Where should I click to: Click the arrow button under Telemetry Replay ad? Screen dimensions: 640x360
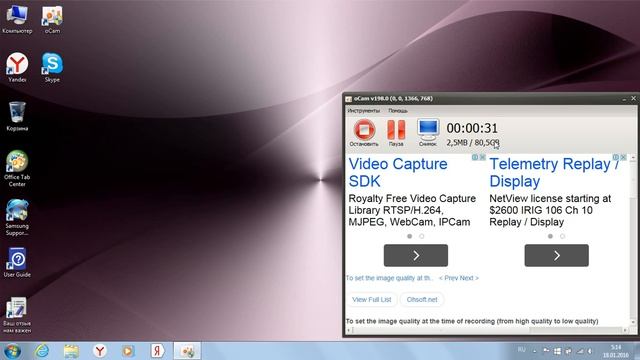[557, 256]
